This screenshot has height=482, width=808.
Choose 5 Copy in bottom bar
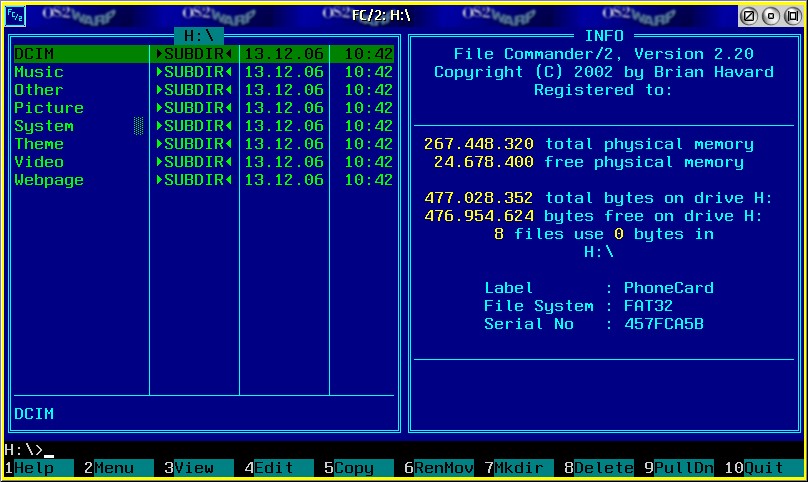point(359,468)
